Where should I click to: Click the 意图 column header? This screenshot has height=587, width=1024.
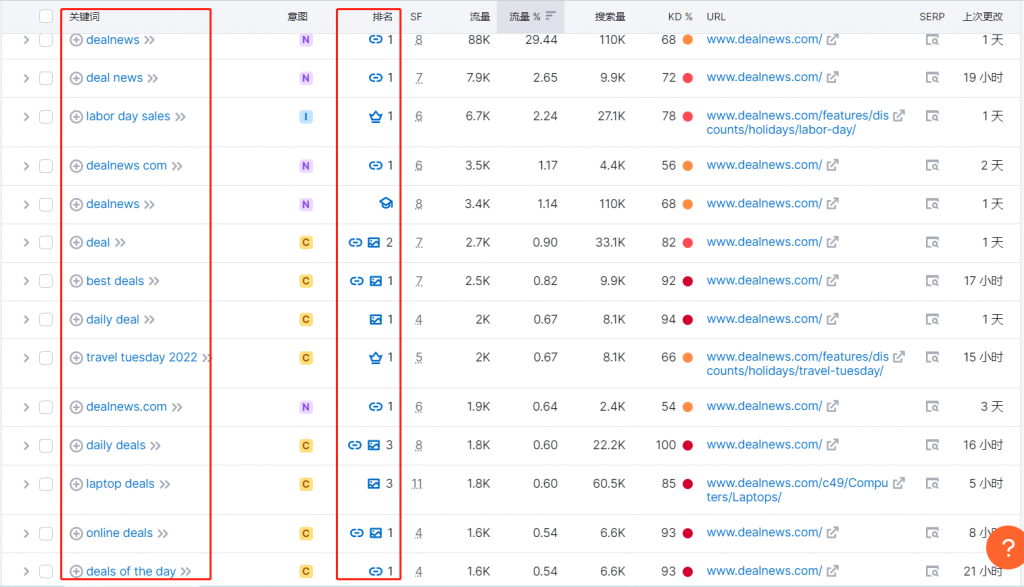click(297, 16)
